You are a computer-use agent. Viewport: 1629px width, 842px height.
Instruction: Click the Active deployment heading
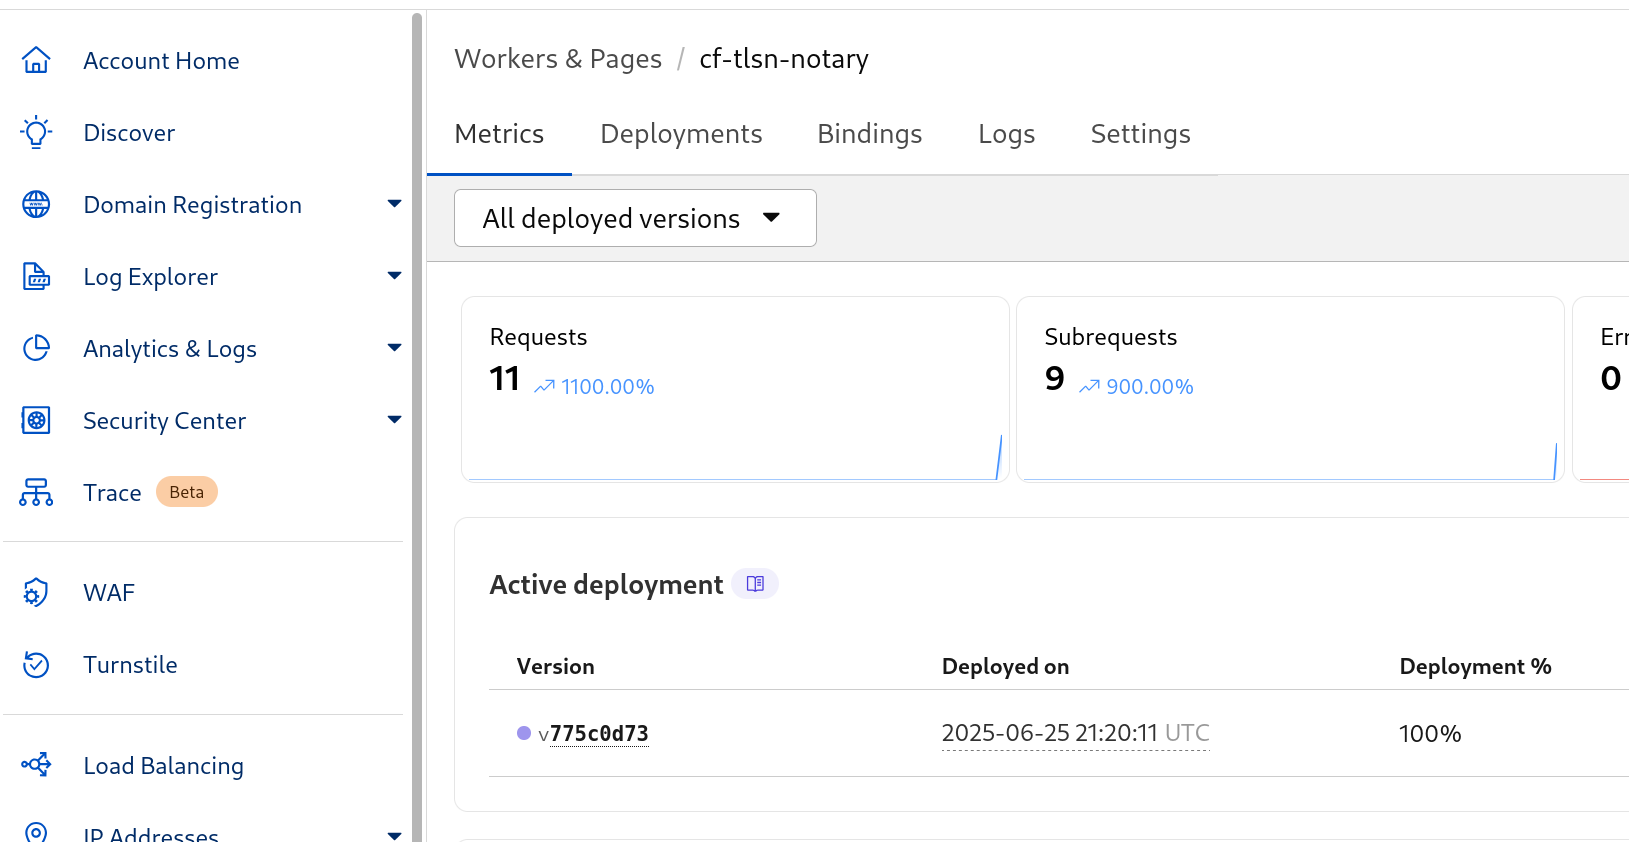(x=606, y=585)
